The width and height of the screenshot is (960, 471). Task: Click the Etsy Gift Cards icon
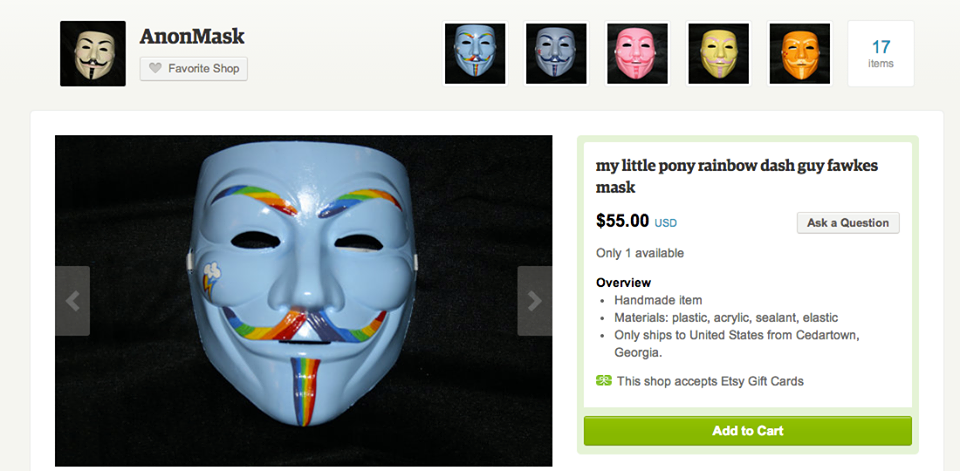tap(603, 381)
